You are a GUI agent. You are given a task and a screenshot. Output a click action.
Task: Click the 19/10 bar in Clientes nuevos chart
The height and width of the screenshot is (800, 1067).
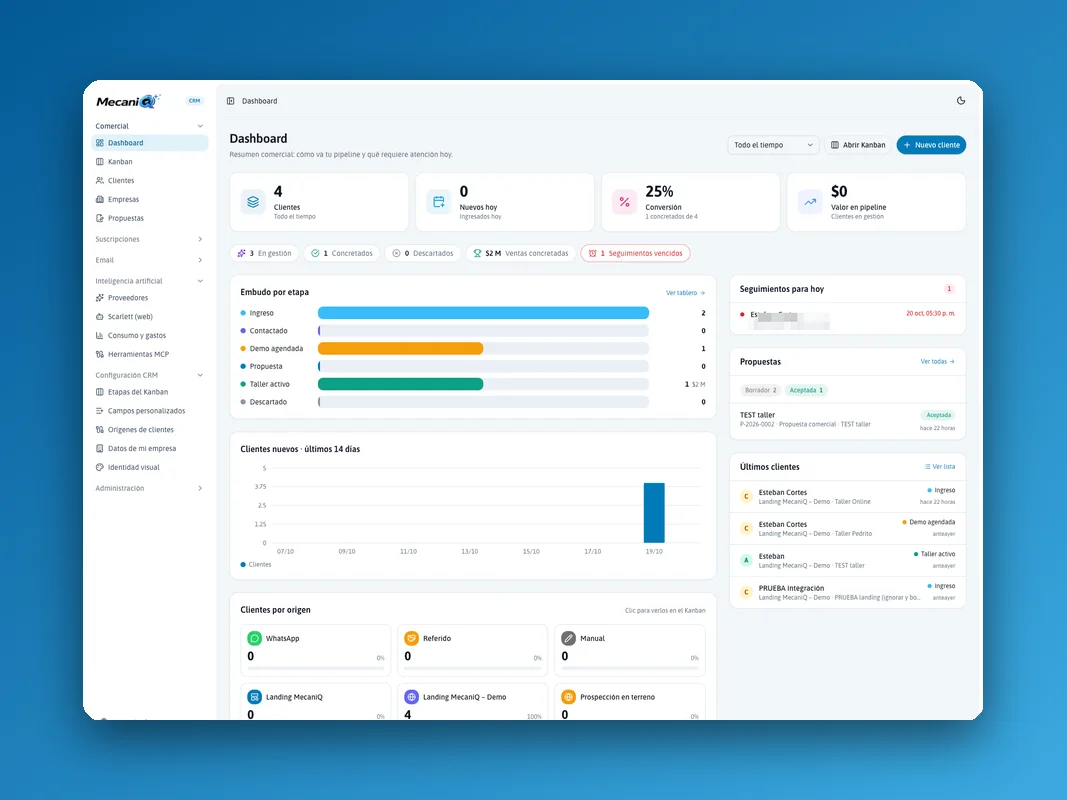pyautogui.click(x=654, y=512)
